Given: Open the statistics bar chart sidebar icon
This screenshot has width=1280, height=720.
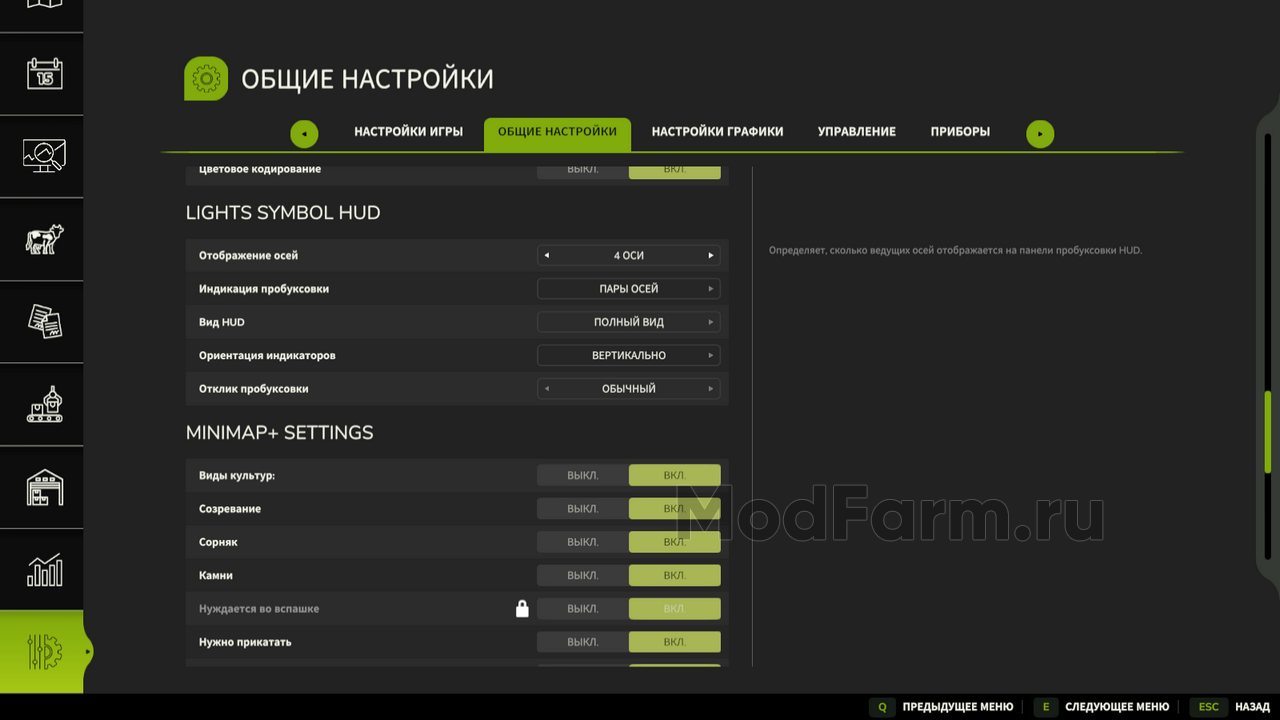Looking at the screenshot, I should 44,570.
